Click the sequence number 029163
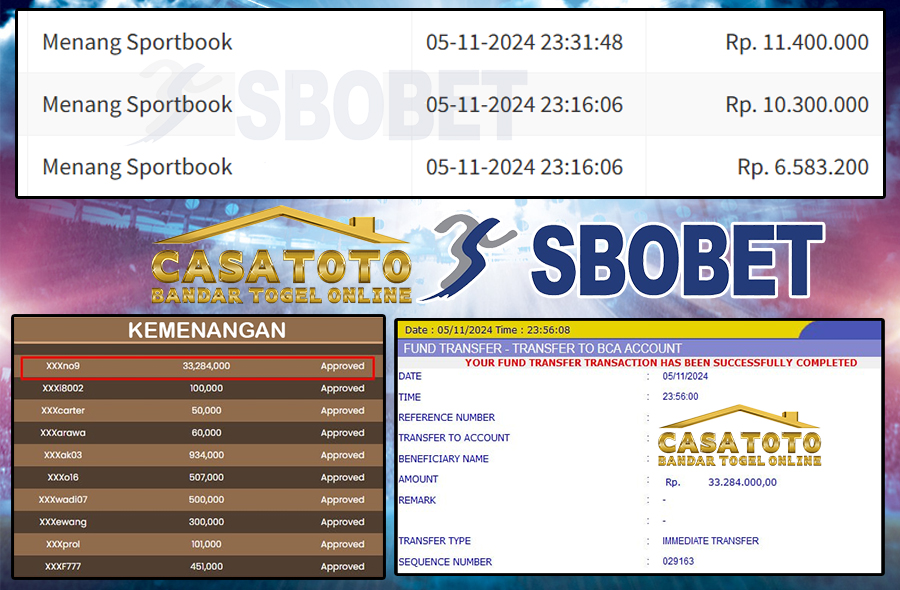The height and width of the screenshot is (590, 900). [678, 561]
